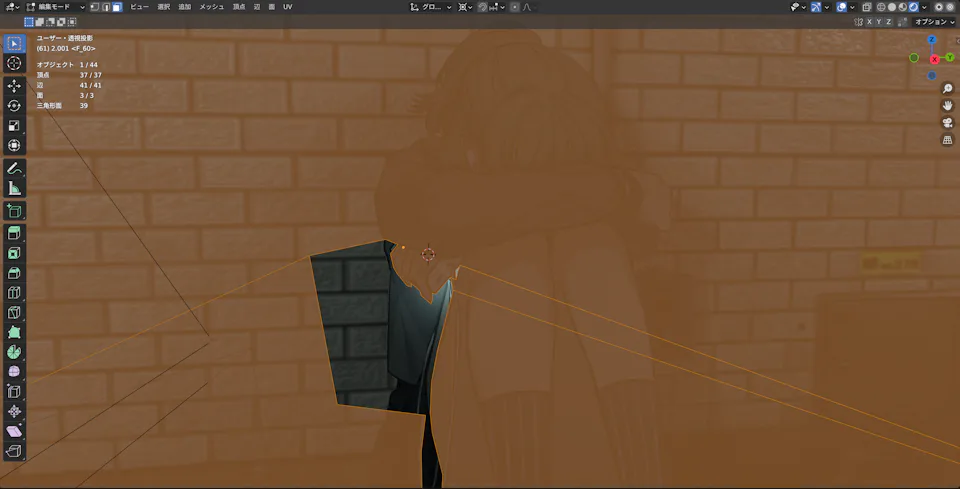Activate the Move tool
960x489 pixels.
[x=14, y=86]
